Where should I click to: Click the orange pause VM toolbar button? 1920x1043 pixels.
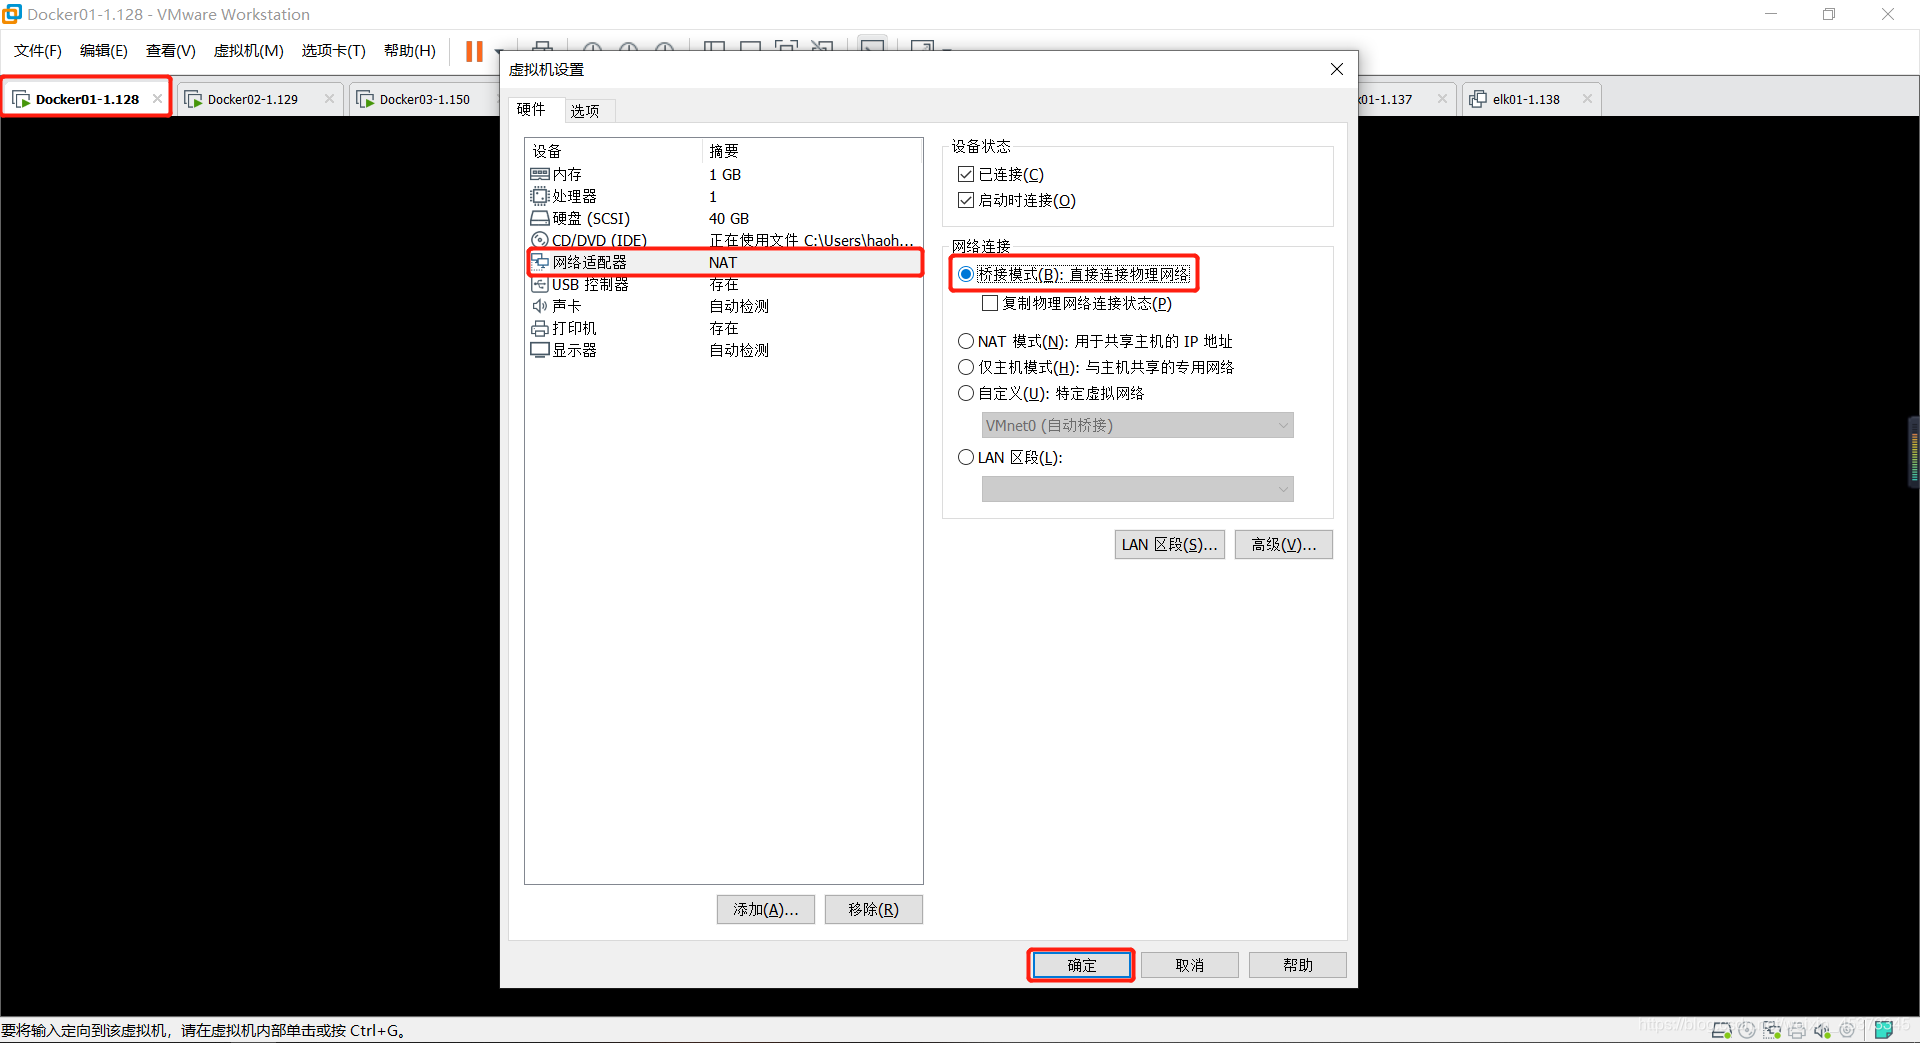[474, 51]
